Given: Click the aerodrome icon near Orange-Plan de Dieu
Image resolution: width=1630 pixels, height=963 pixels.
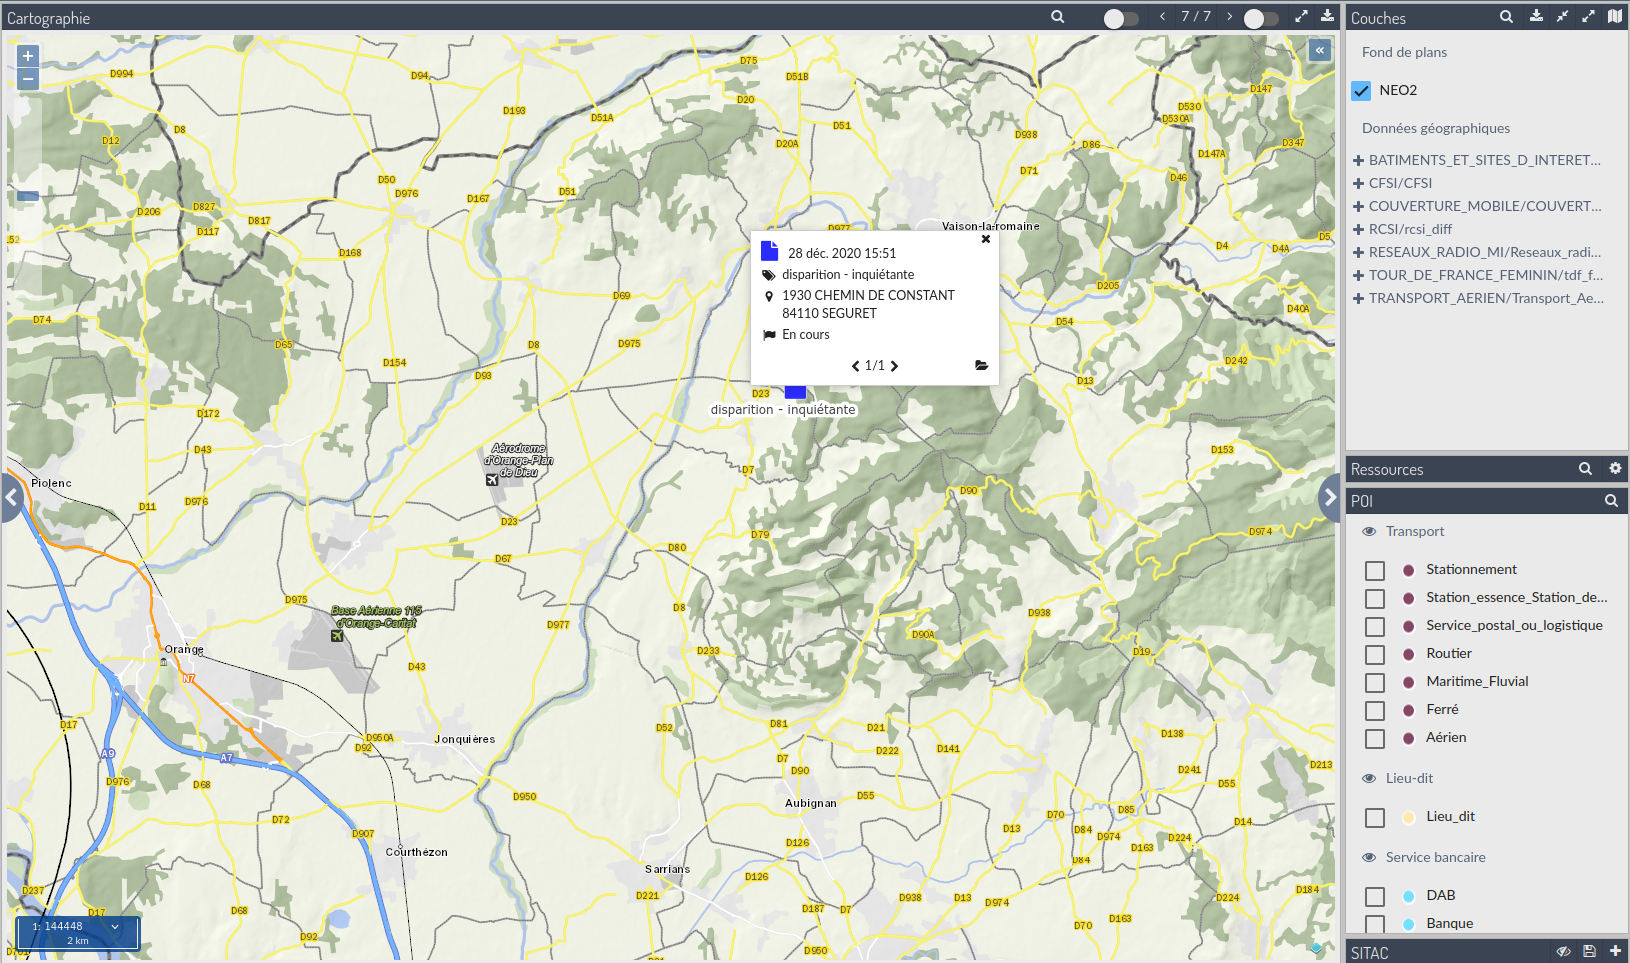Looking at the screenshot, I should pos(492,480).
